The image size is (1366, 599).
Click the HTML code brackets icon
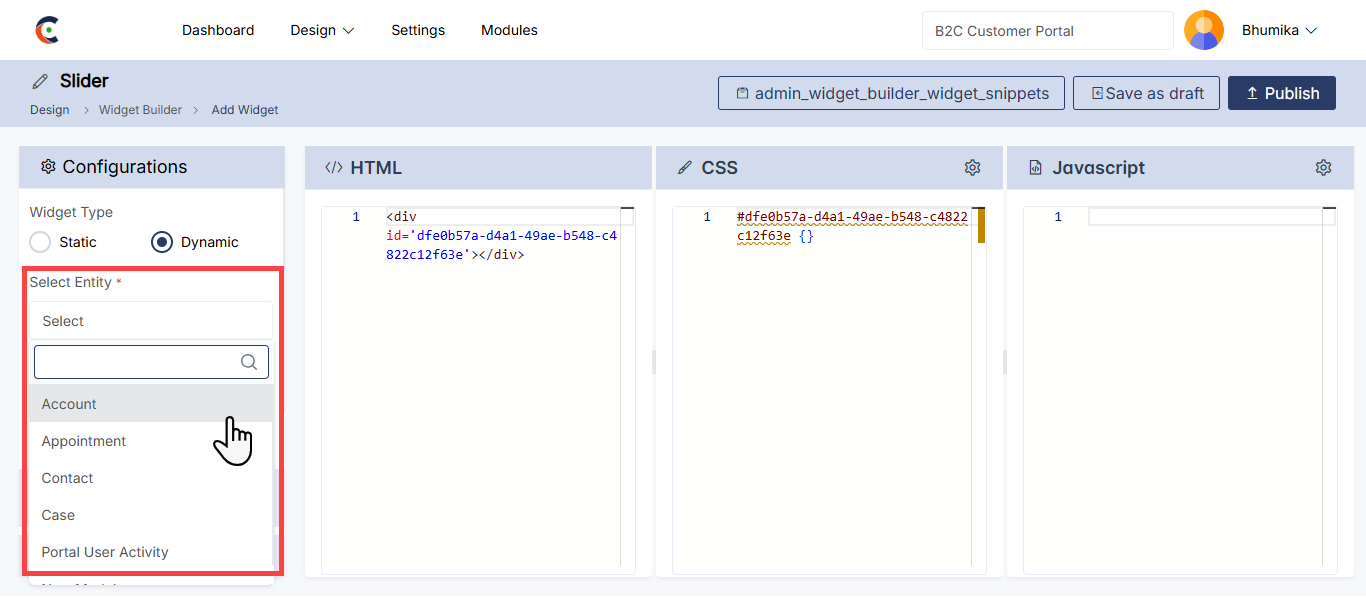click(334, 168)
